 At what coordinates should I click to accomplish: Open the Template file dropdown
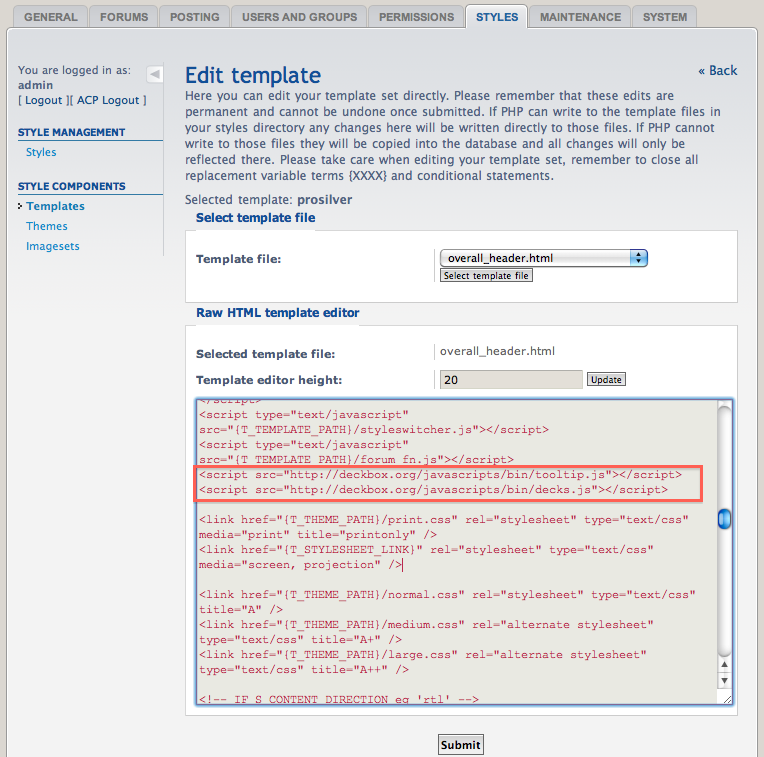point(543,258)
